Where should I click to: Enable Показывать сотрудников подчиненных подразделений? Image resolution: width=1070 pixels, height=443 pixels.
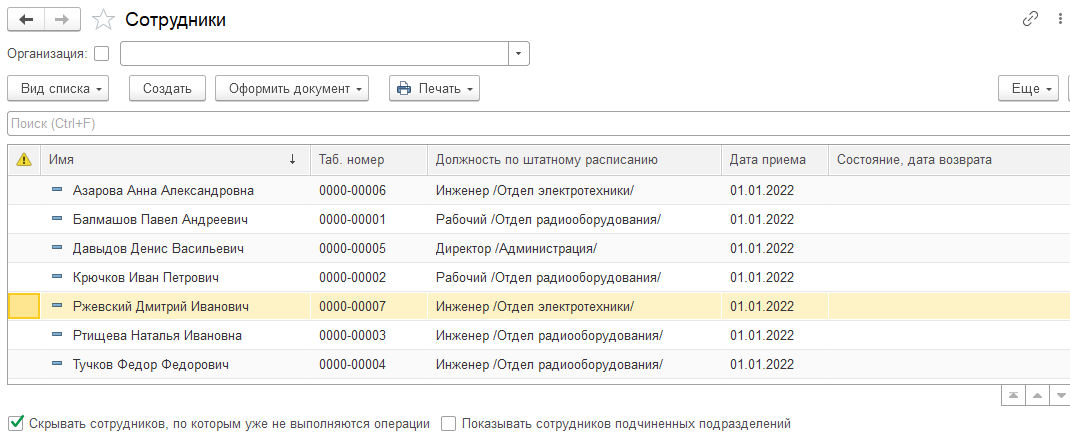pos(449,423)
